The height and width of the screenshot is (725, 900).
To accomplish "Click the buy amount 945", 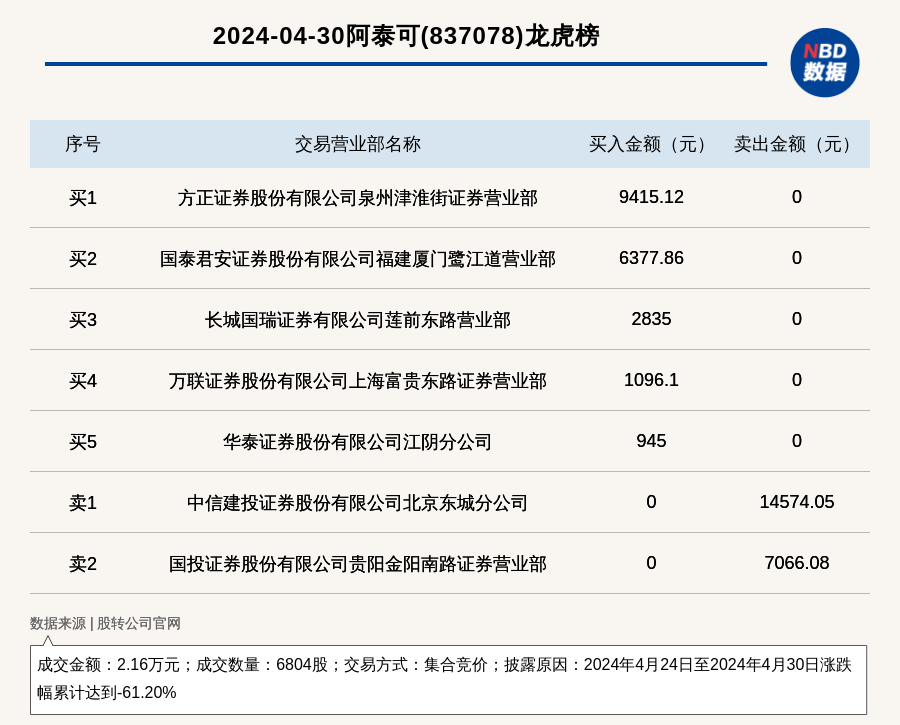I will click(651, 441).
